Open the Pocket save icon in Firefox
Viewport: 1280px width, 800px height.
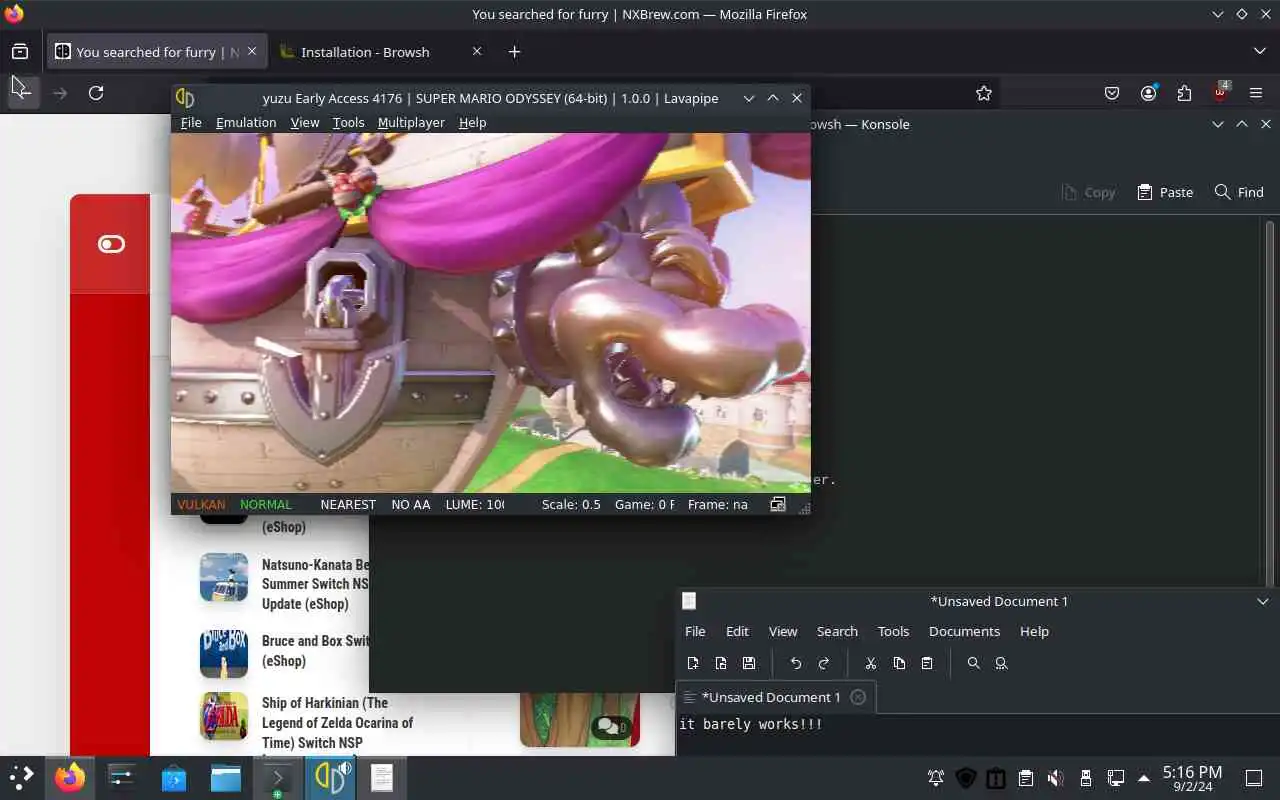[x=1112, y=93]
